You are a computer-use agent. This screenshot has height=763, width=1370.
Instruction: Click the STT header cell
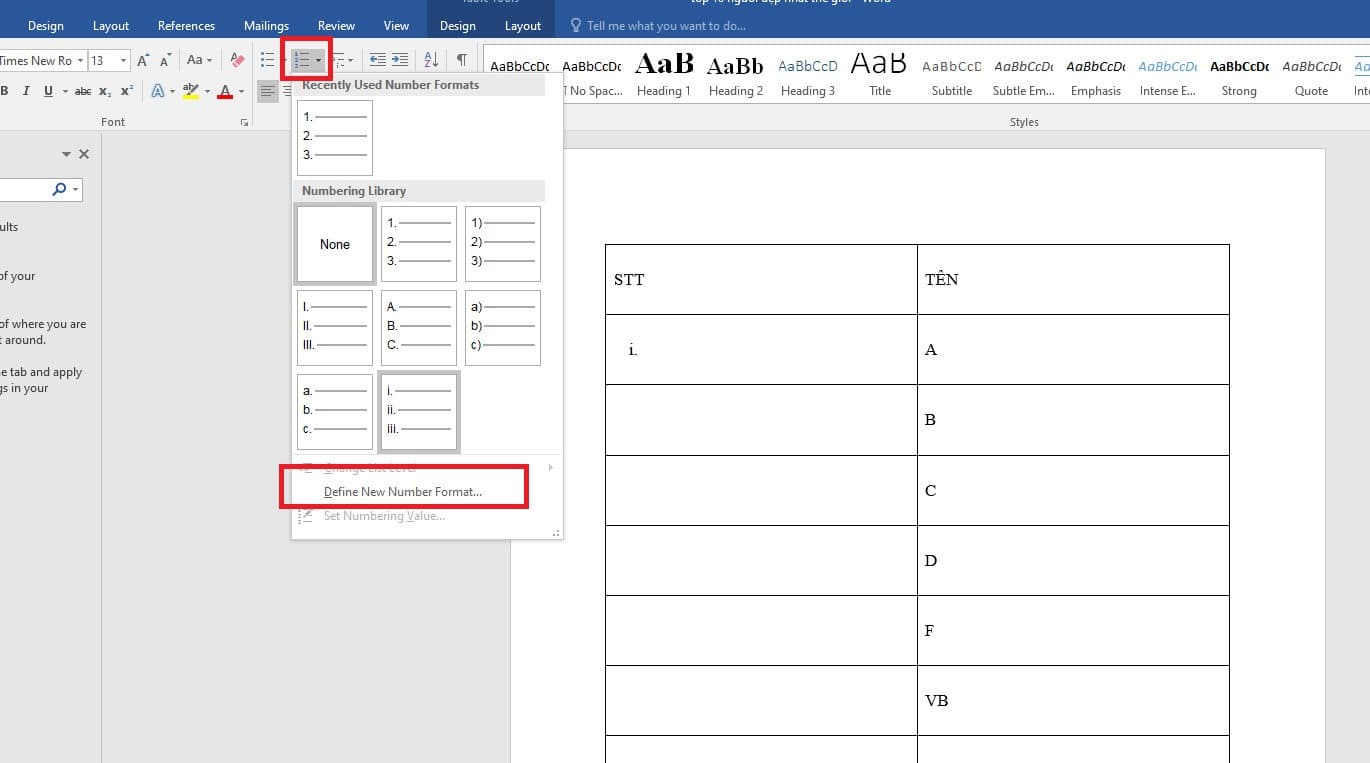[761, 279]
